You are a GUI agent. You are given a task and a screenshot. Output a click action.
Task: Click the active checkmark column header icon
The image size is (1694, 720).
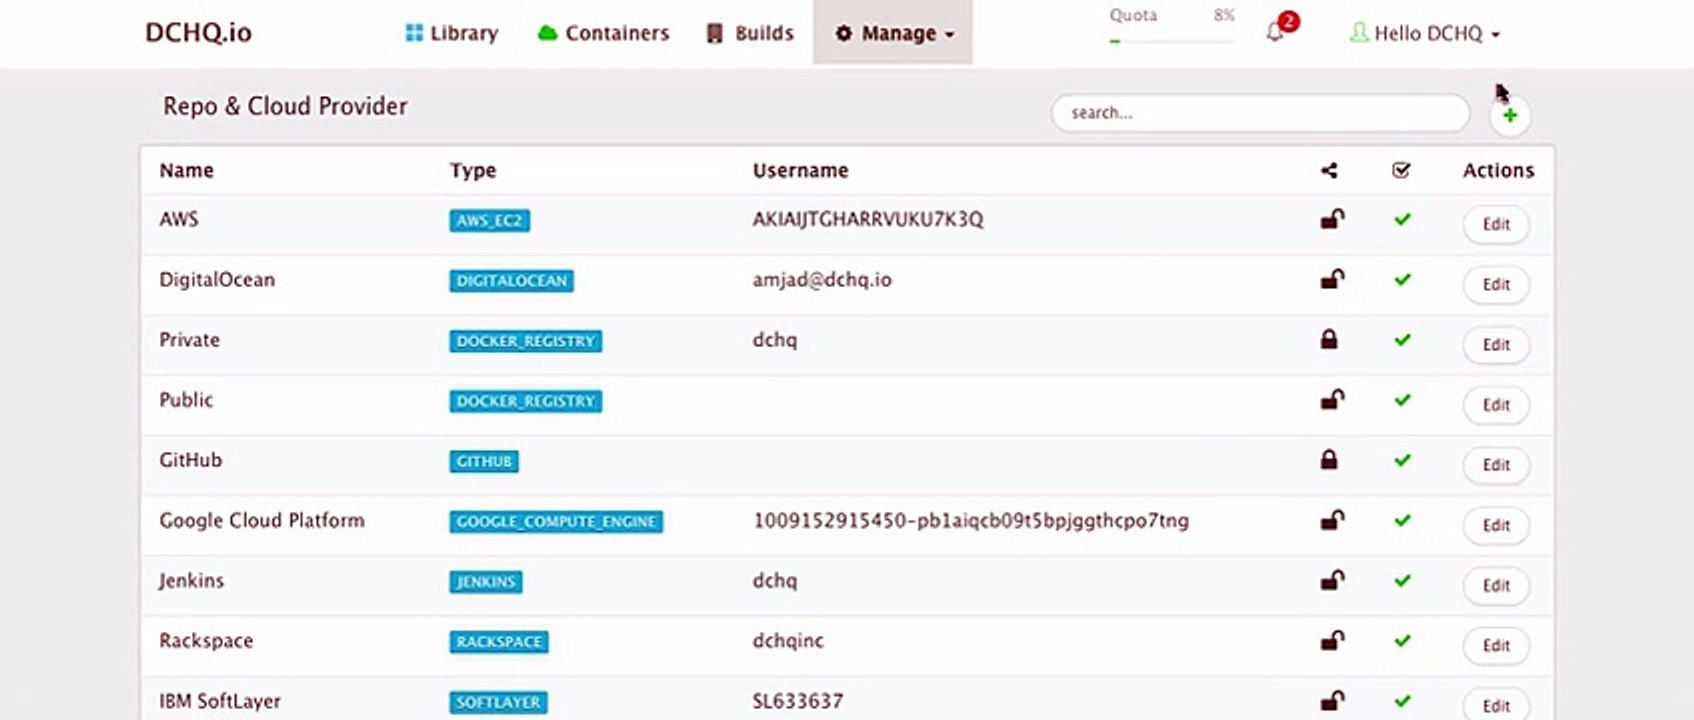pyautogui.click(x=1401, y=171)
